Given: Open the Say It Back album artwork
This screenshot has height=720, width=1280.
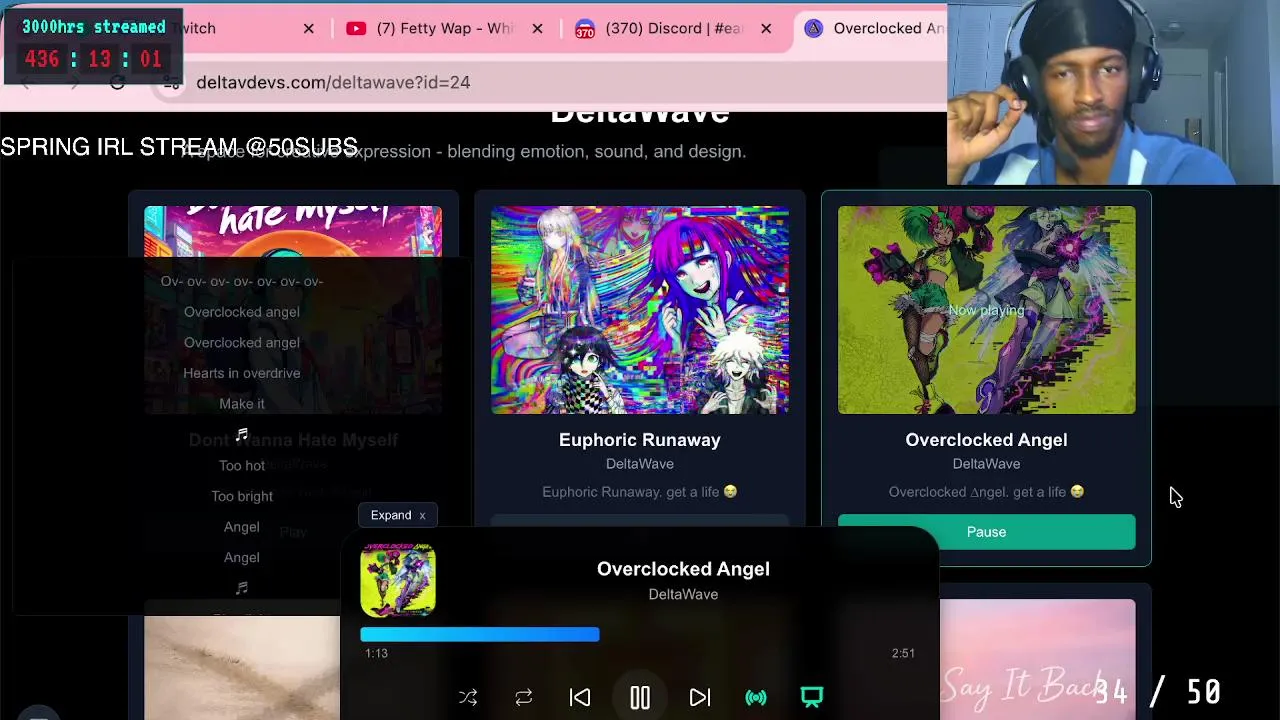Looking at the screenshot, I should [1037, 660].
